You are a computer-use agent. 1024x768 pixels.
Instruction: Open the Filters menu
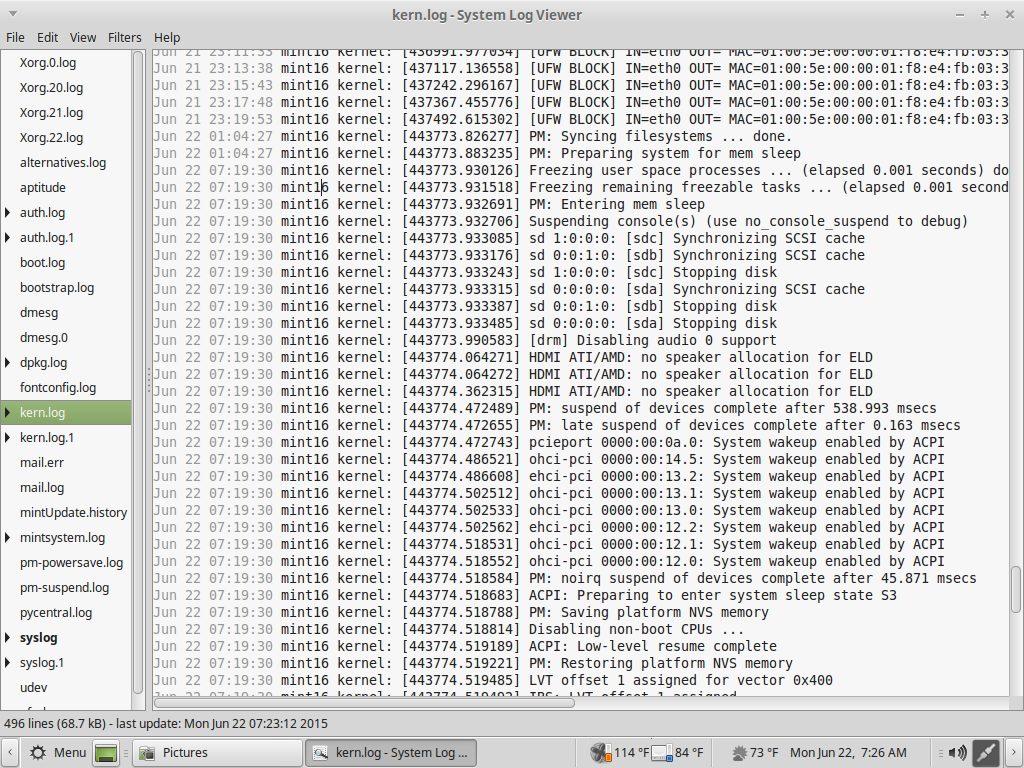[125, 37]
